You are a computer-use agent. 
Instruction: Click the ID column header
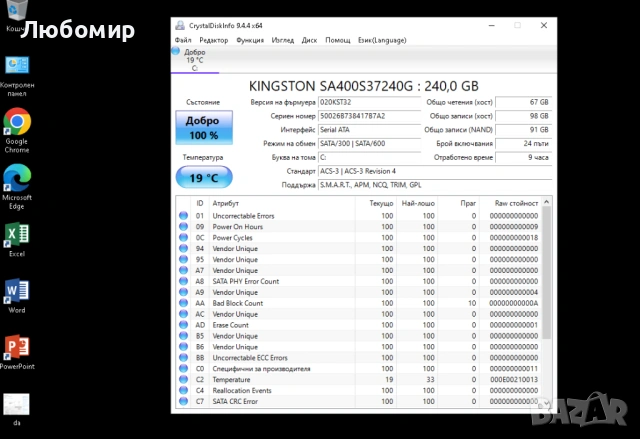200,203
